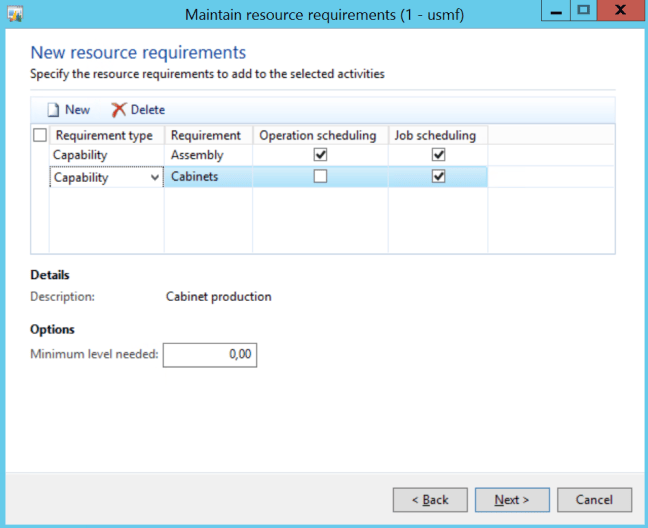
Task: Click the New label in toolbar
Action: click(x=77, y=110)
